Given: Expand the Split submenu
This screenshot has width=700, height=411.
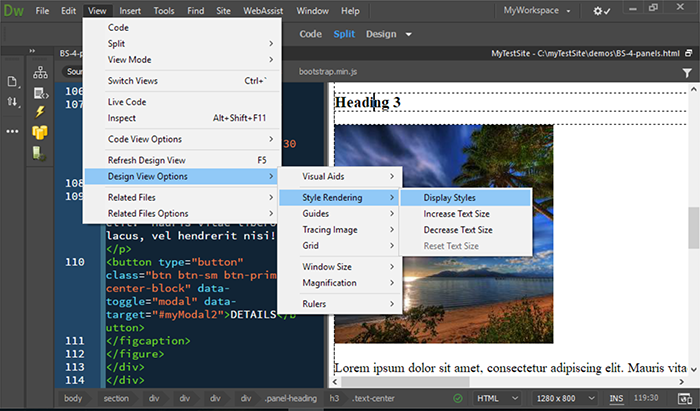Looking at the screenshot, I should [182, 44].
